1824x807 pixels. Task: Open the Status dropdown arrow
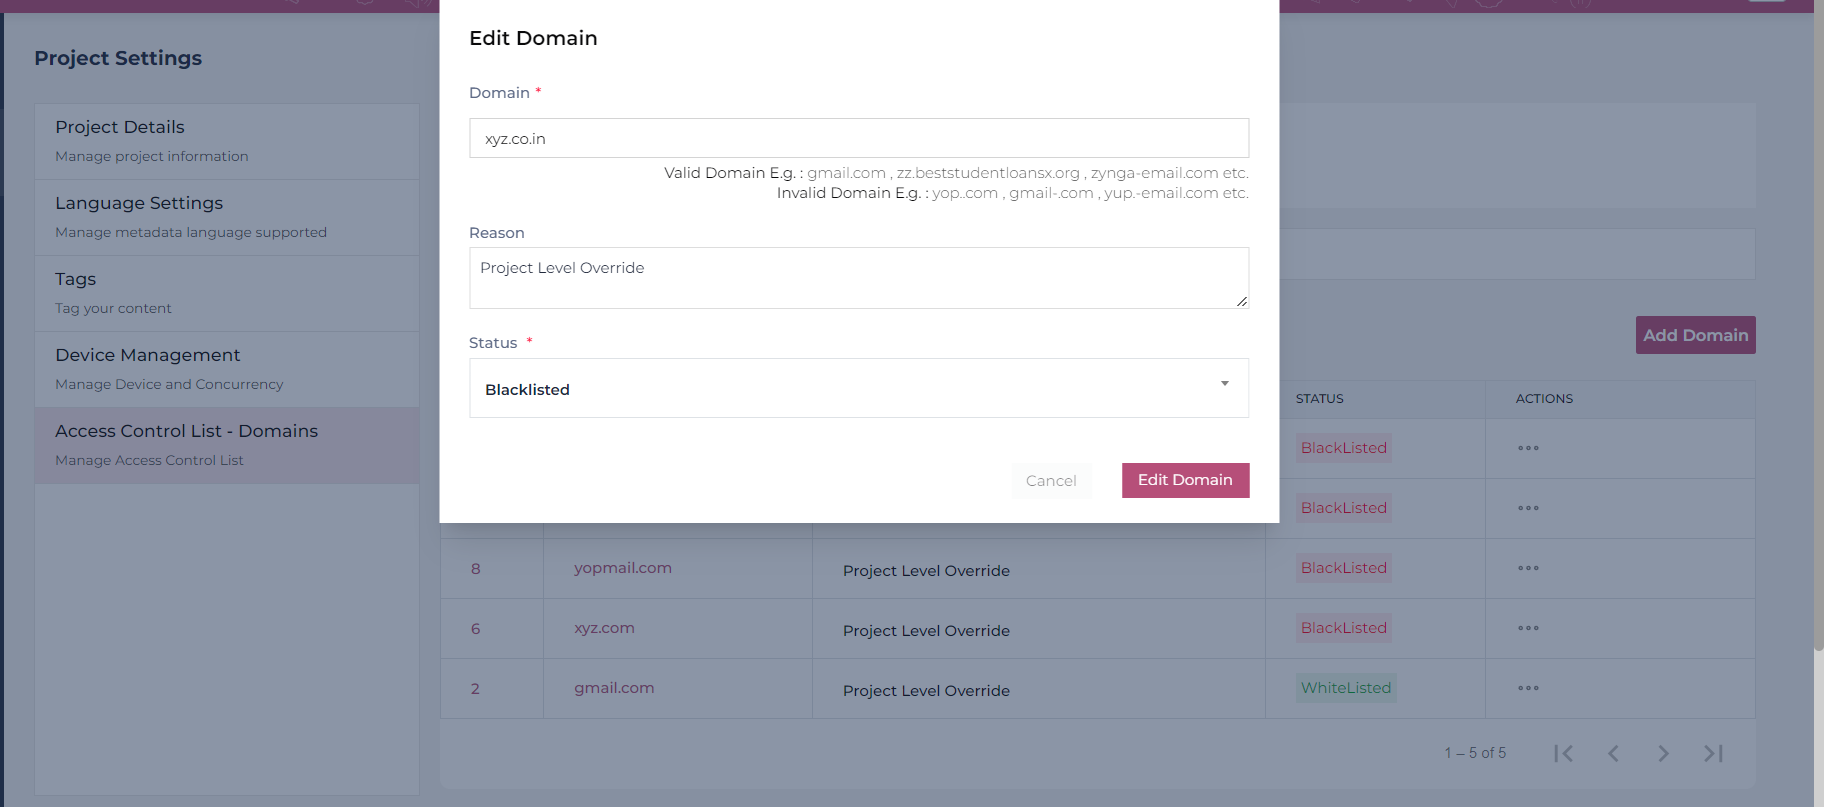pyautogui.click(x=1224, y=384)
